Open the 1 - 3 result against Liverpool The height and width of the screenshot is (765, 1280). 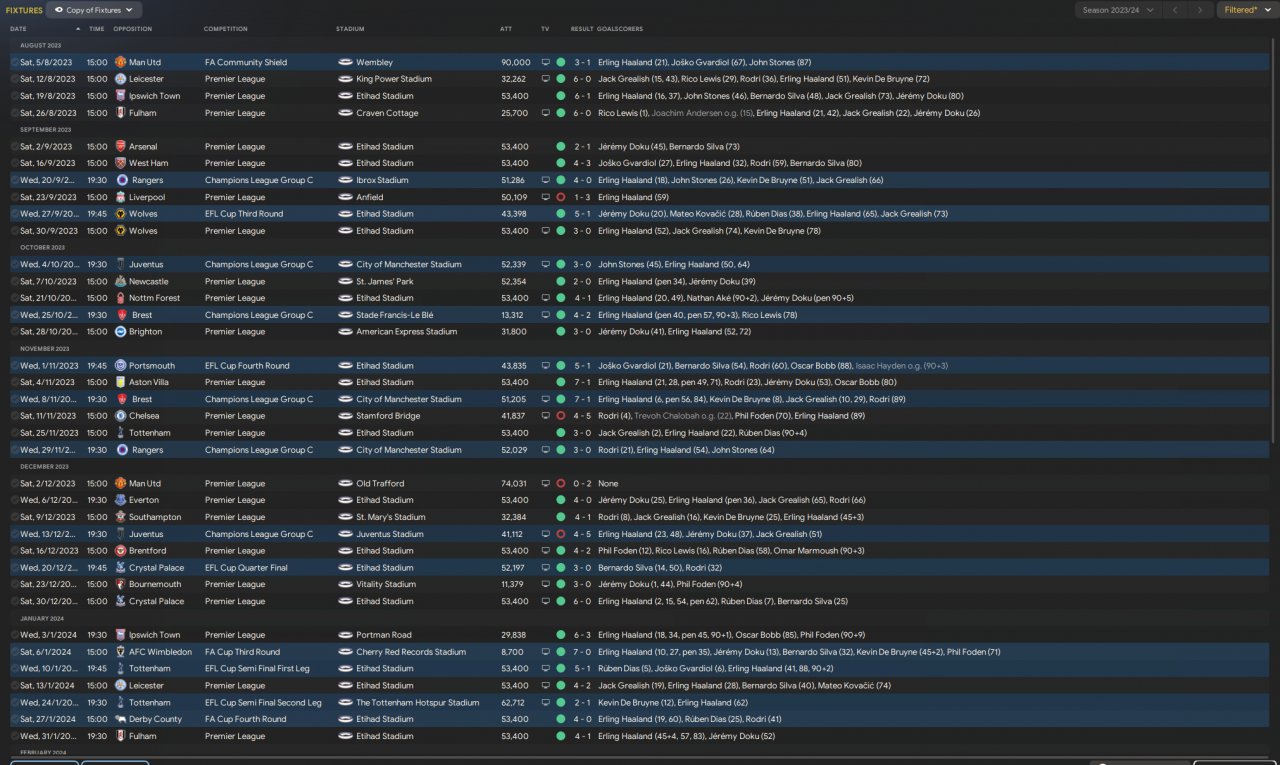583,197
